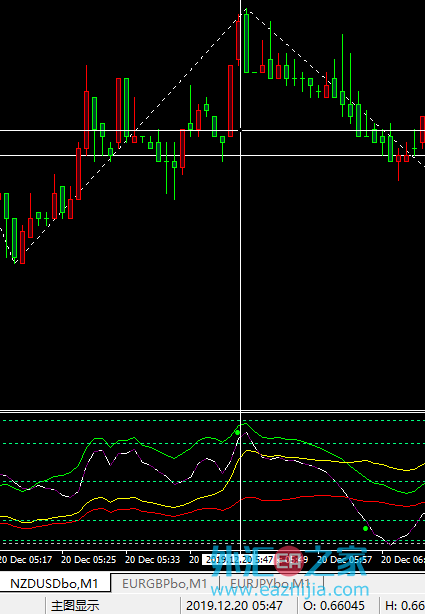The image size is (425, 614).
Task: Click the 20 Dec 05:57 time axis label
Action: tap(345, 560)
